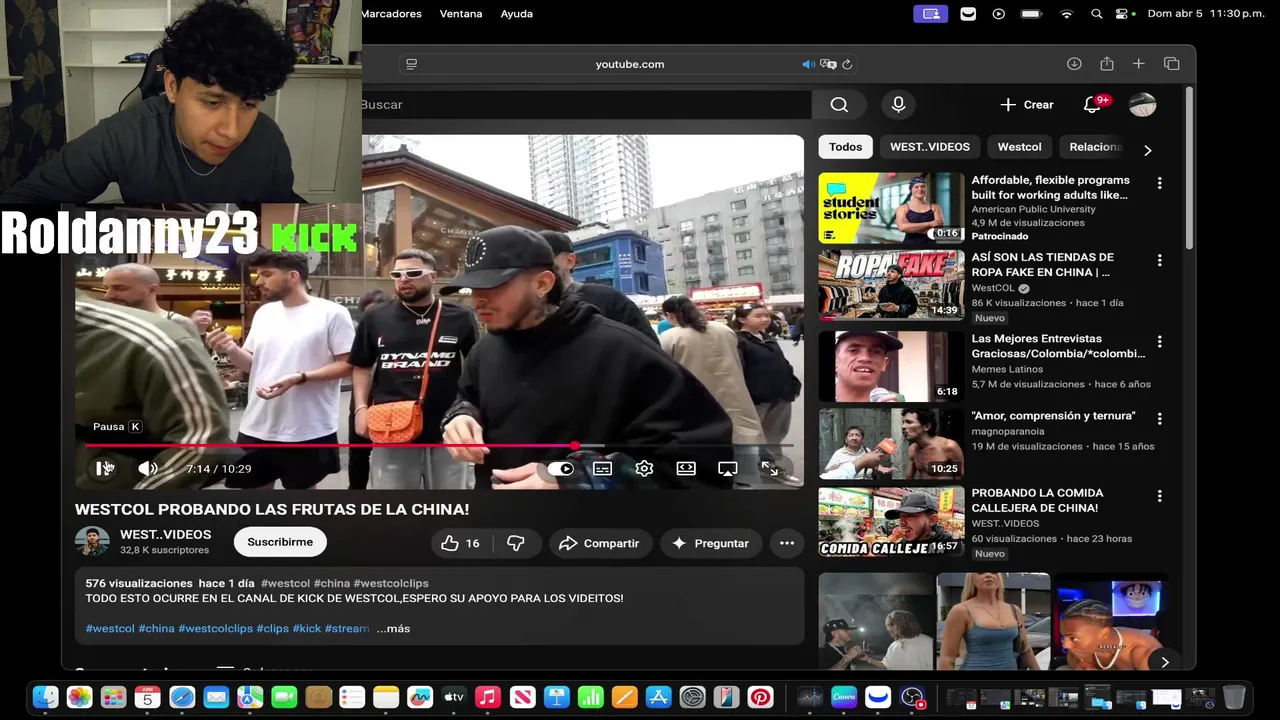Image resolution: width=1280 pixels, height=720 pixels.
Task: Pause the video with the play/pause button
Action: (x=104, y=468)
